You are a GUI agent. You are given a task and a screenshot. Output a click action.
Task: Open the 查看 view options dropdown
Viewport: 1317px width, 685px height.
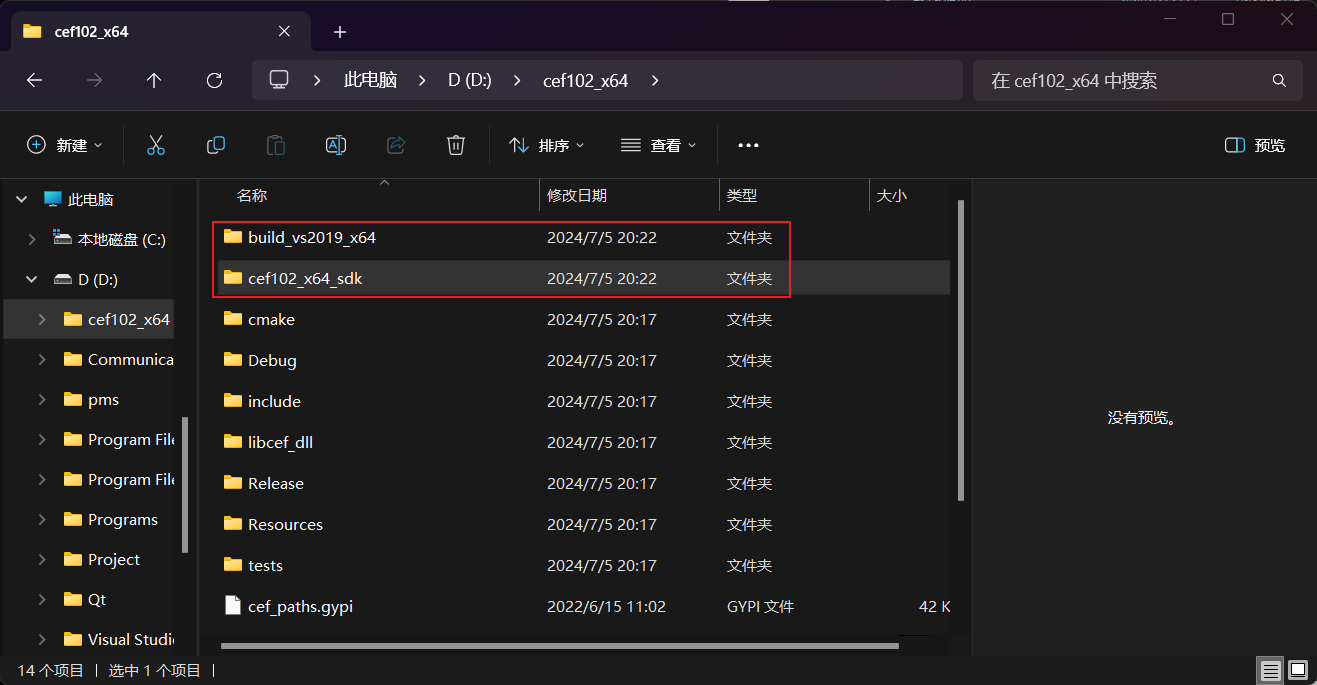pos(658,144)
